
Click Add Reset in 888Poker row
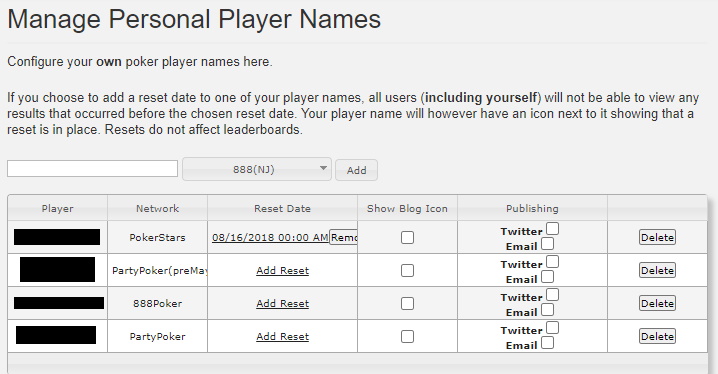click(x=283, y=304)
